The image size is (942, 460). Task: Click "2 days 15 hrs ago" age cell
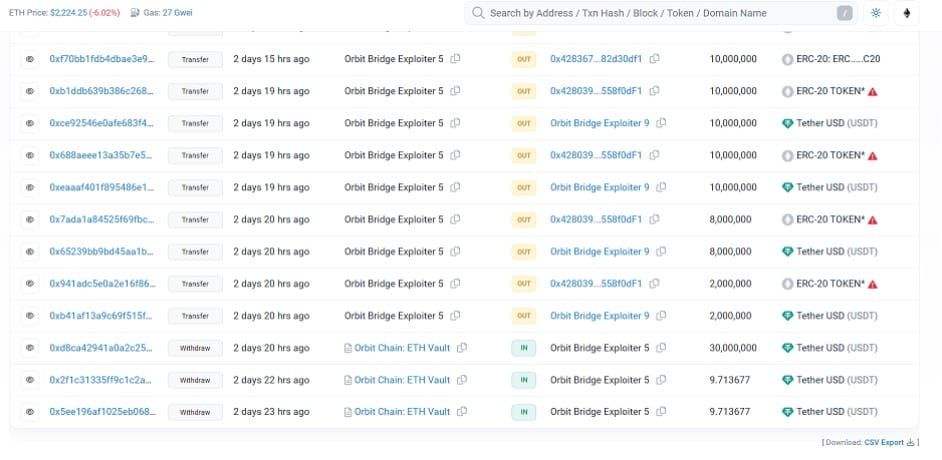point(272,59)
